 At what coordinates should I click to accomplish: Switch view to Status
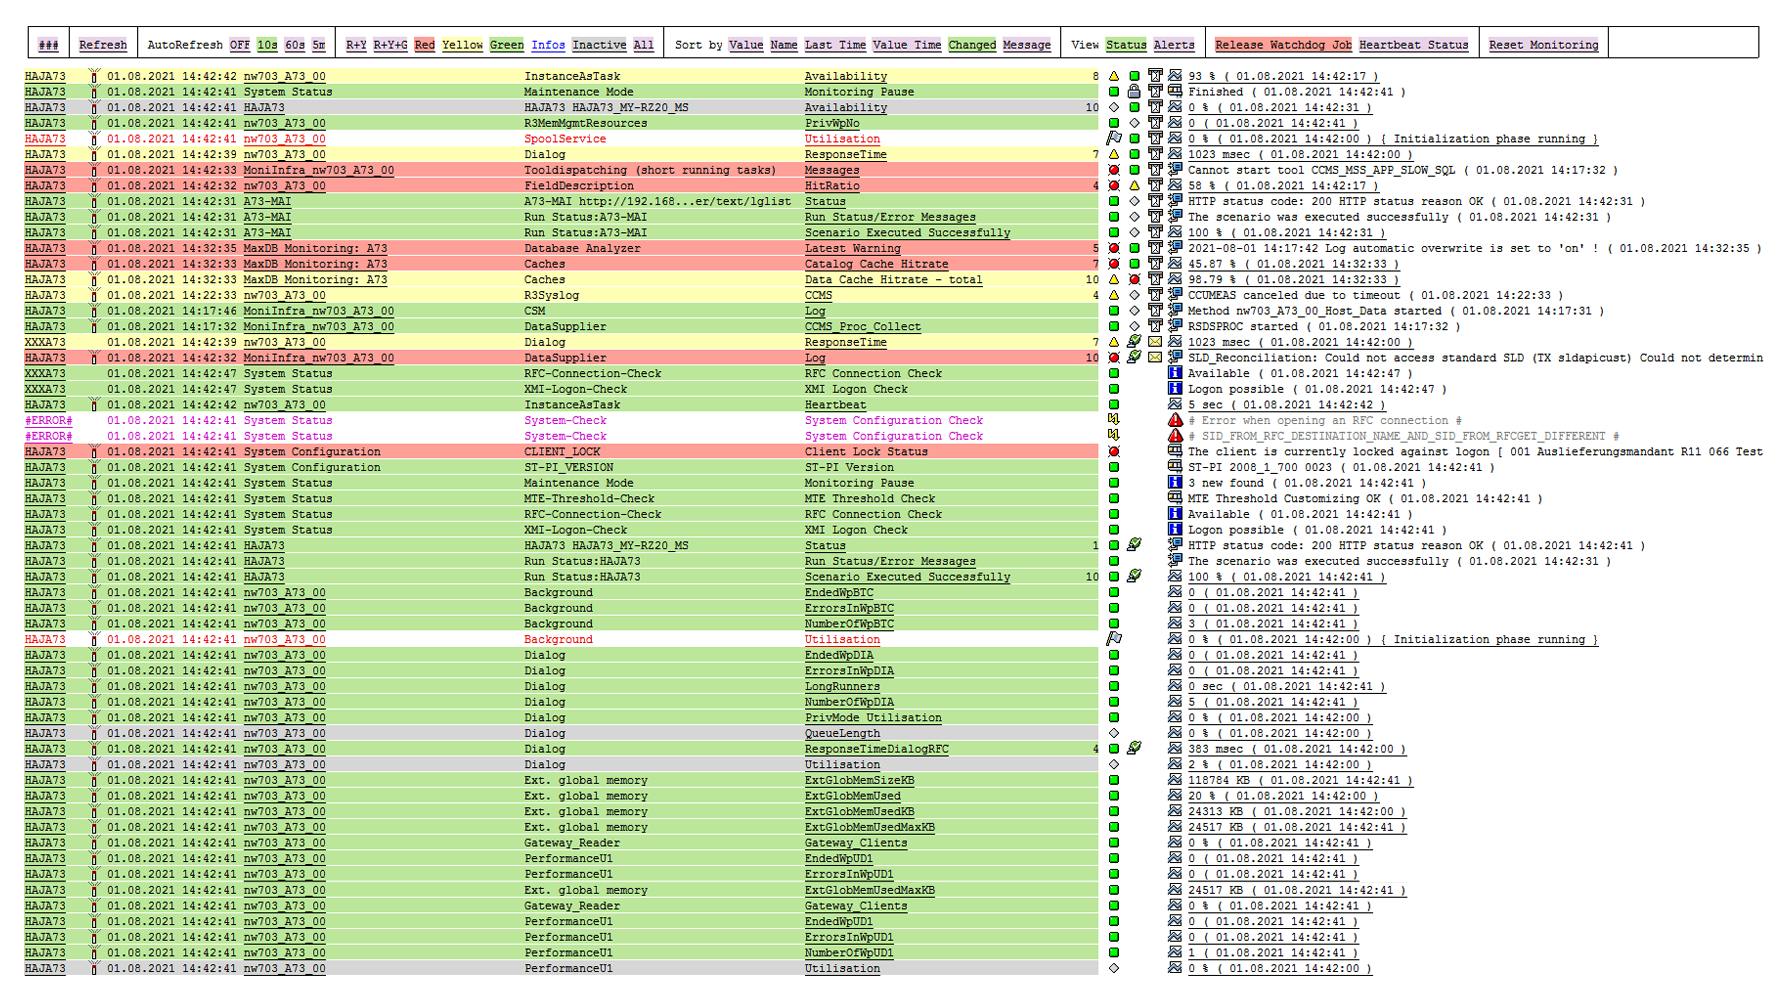1126,45
